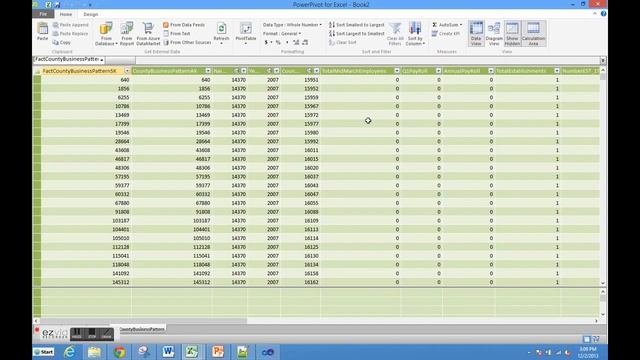Open Format General dropdown
The height and width of the screenshot is (360, 640).
pos(282,33)
